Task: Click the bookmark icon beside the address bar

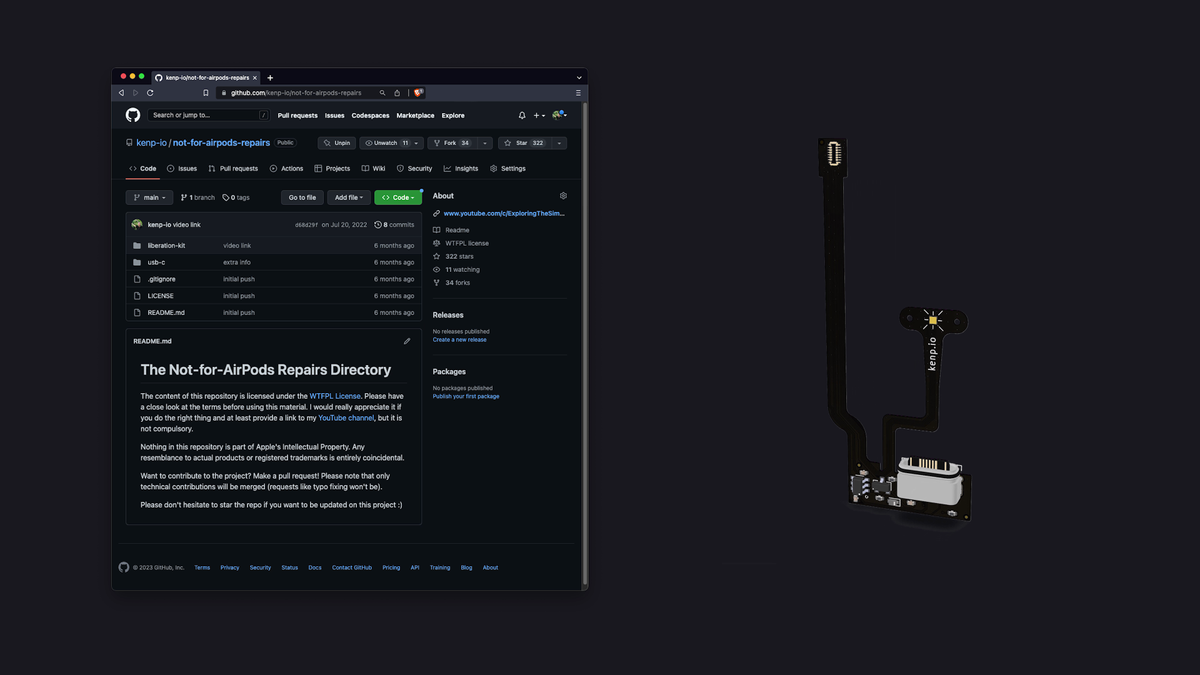Action: point(206,93)
